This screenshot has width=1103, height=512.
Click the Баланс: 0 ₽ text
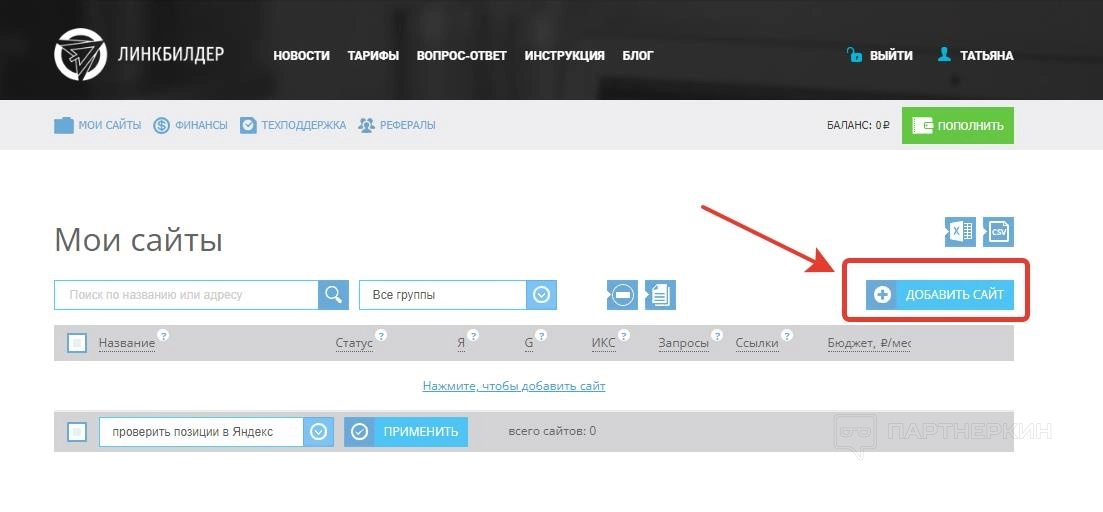coord(859,125)
